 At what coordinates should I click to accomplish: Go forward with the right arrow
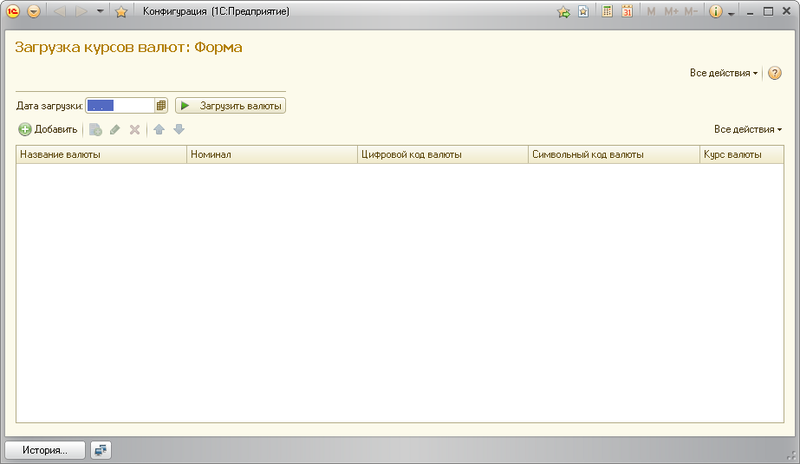point(81,11)
